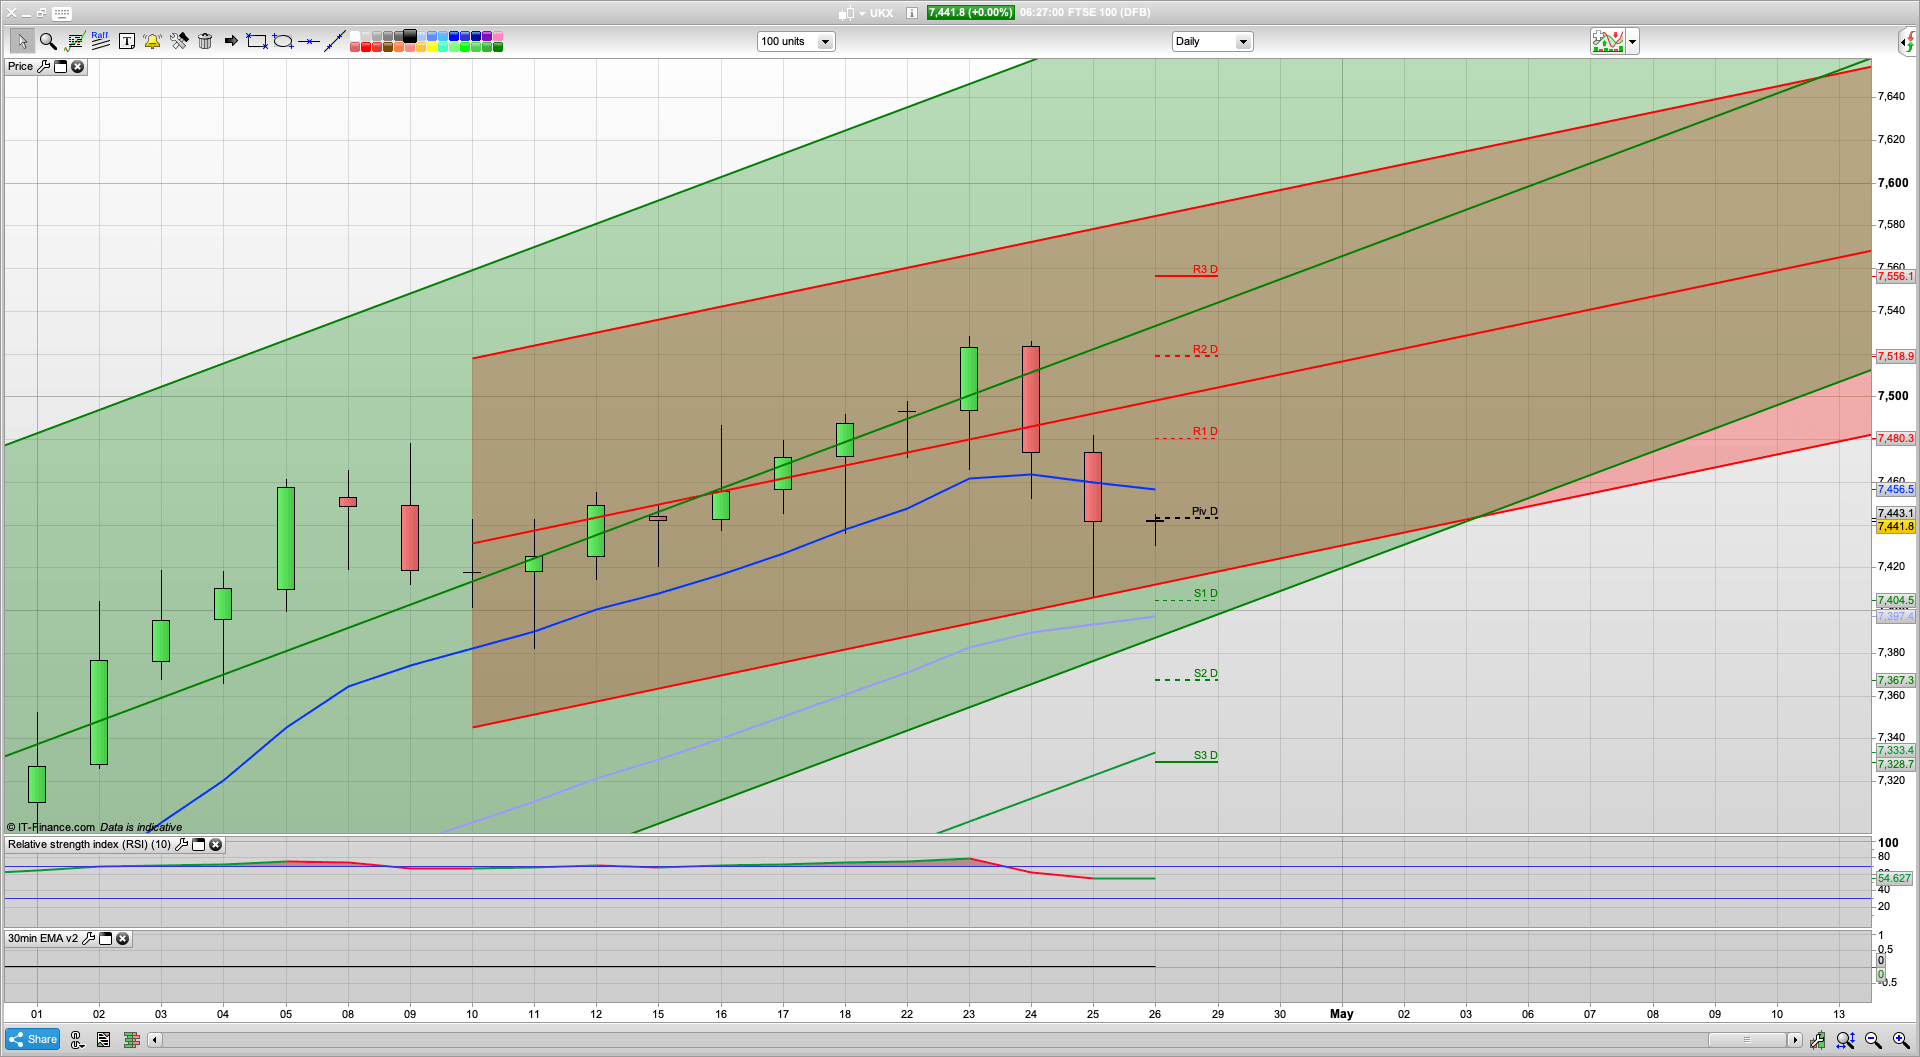The width and height of the screenshot is (1920, 1057).
Task: Select the Raff regression channel tool
Action: tap(100, 41)
